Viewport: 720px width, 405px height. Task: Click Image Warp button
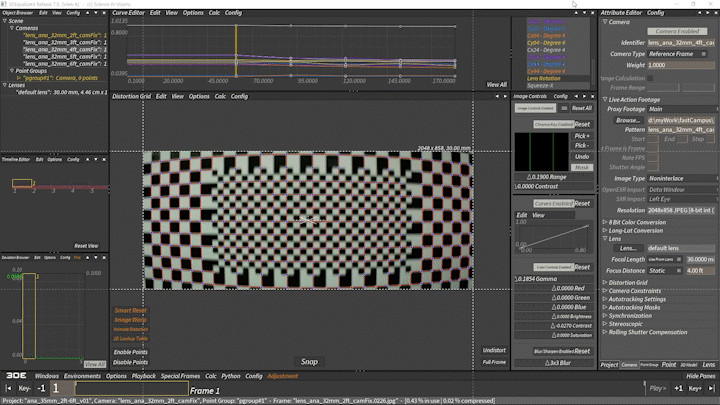pyautogui.click(x=130, y=320)
